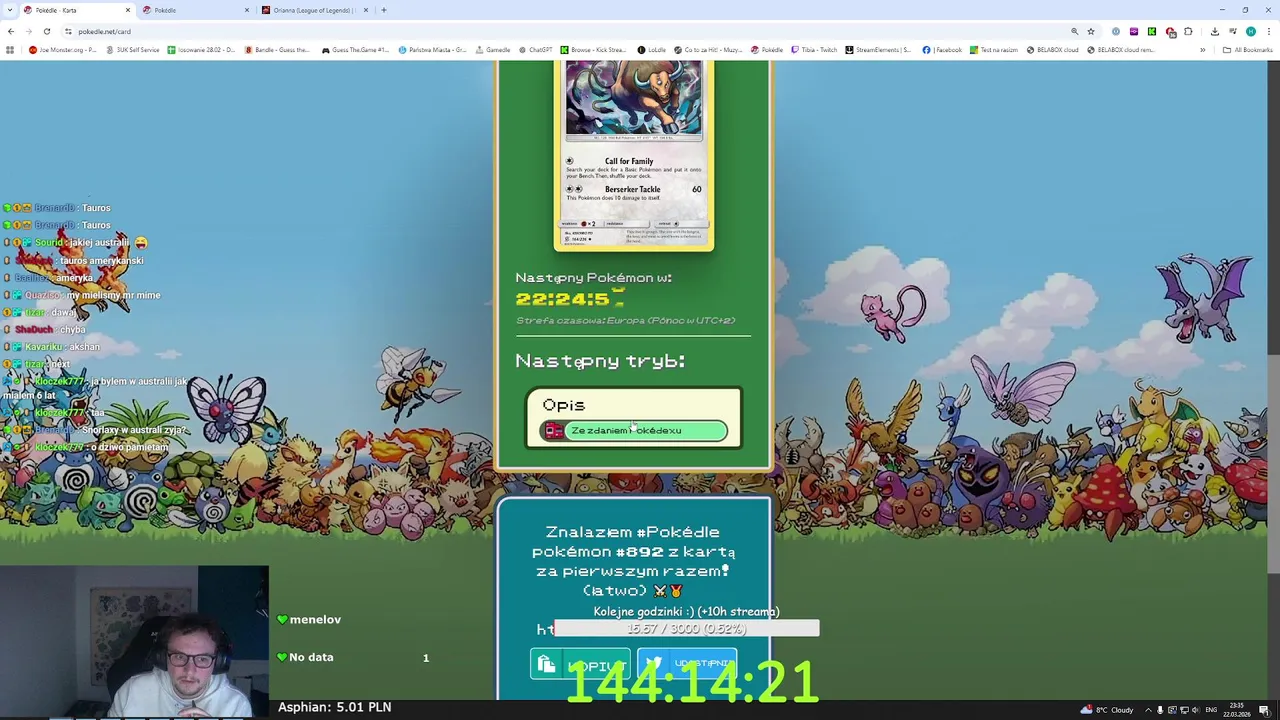The width and height of the screenshot is (1280, 720).
Task: Open the Apps grid in bookmarks bar
Action: [x=10, y=50]
